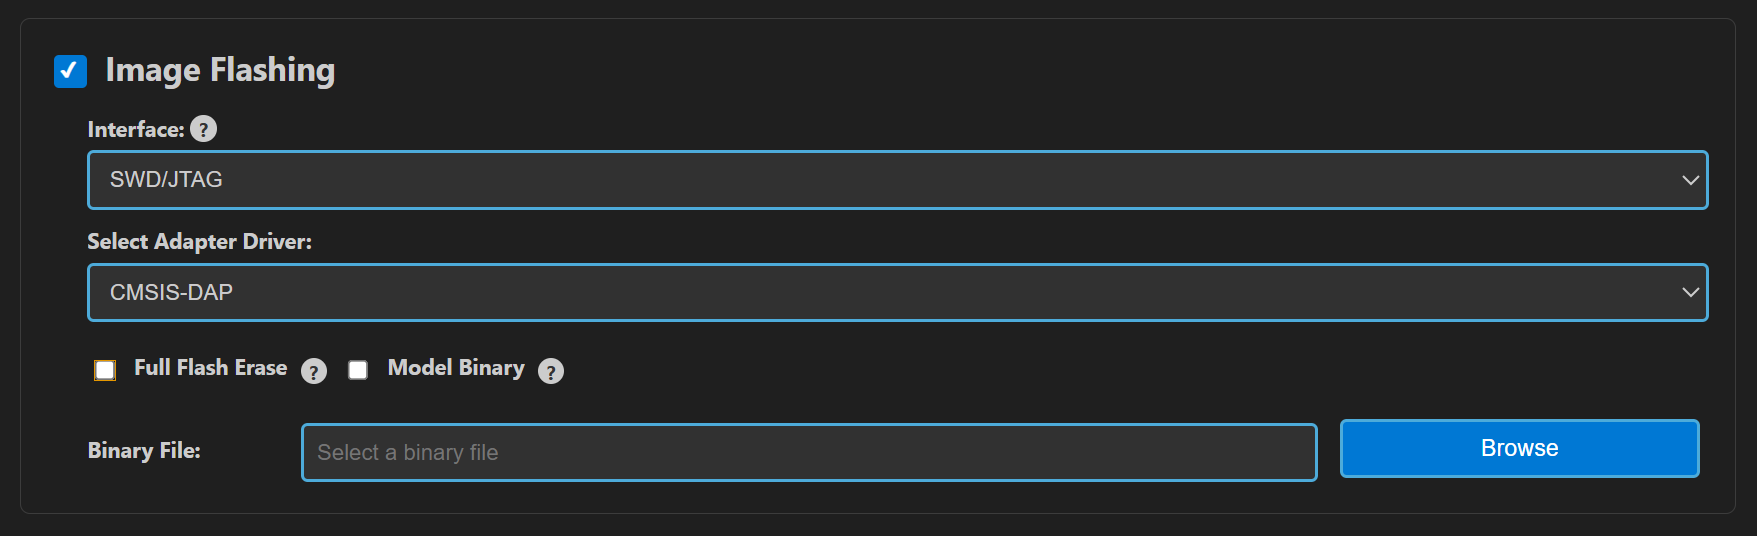
Task: Click the Full Flash Erase help icon
Action: coord(314,371)
